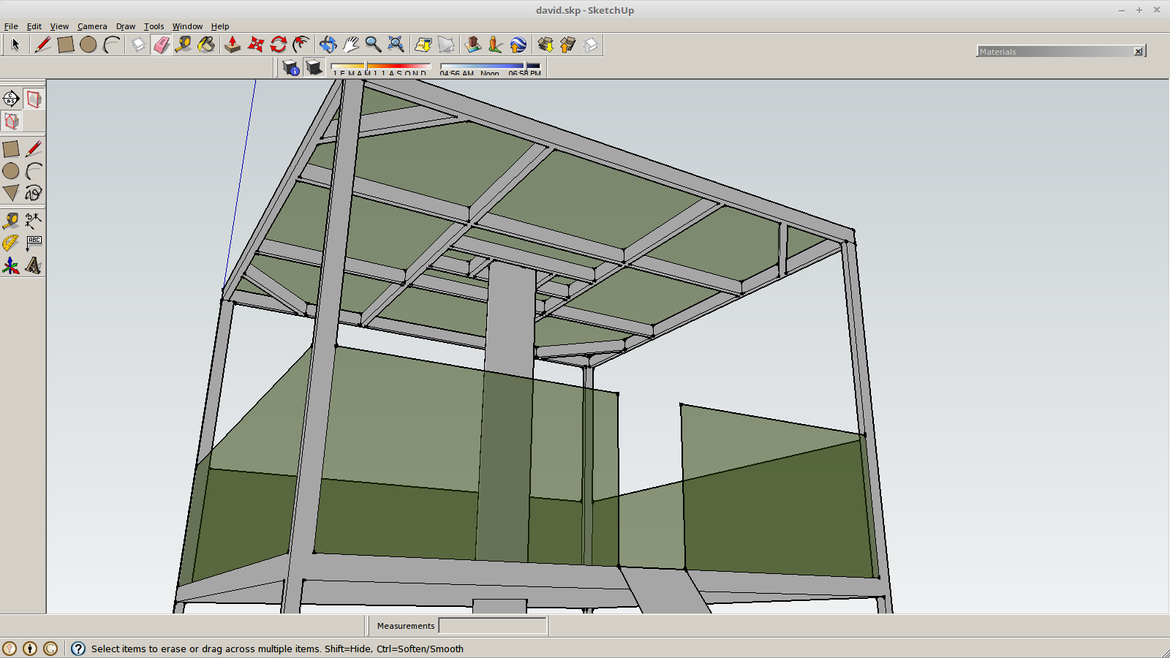This screenshot has width=1170, height=658.
Task: Click the Zoom Extents icon
Action: (396, 45)
